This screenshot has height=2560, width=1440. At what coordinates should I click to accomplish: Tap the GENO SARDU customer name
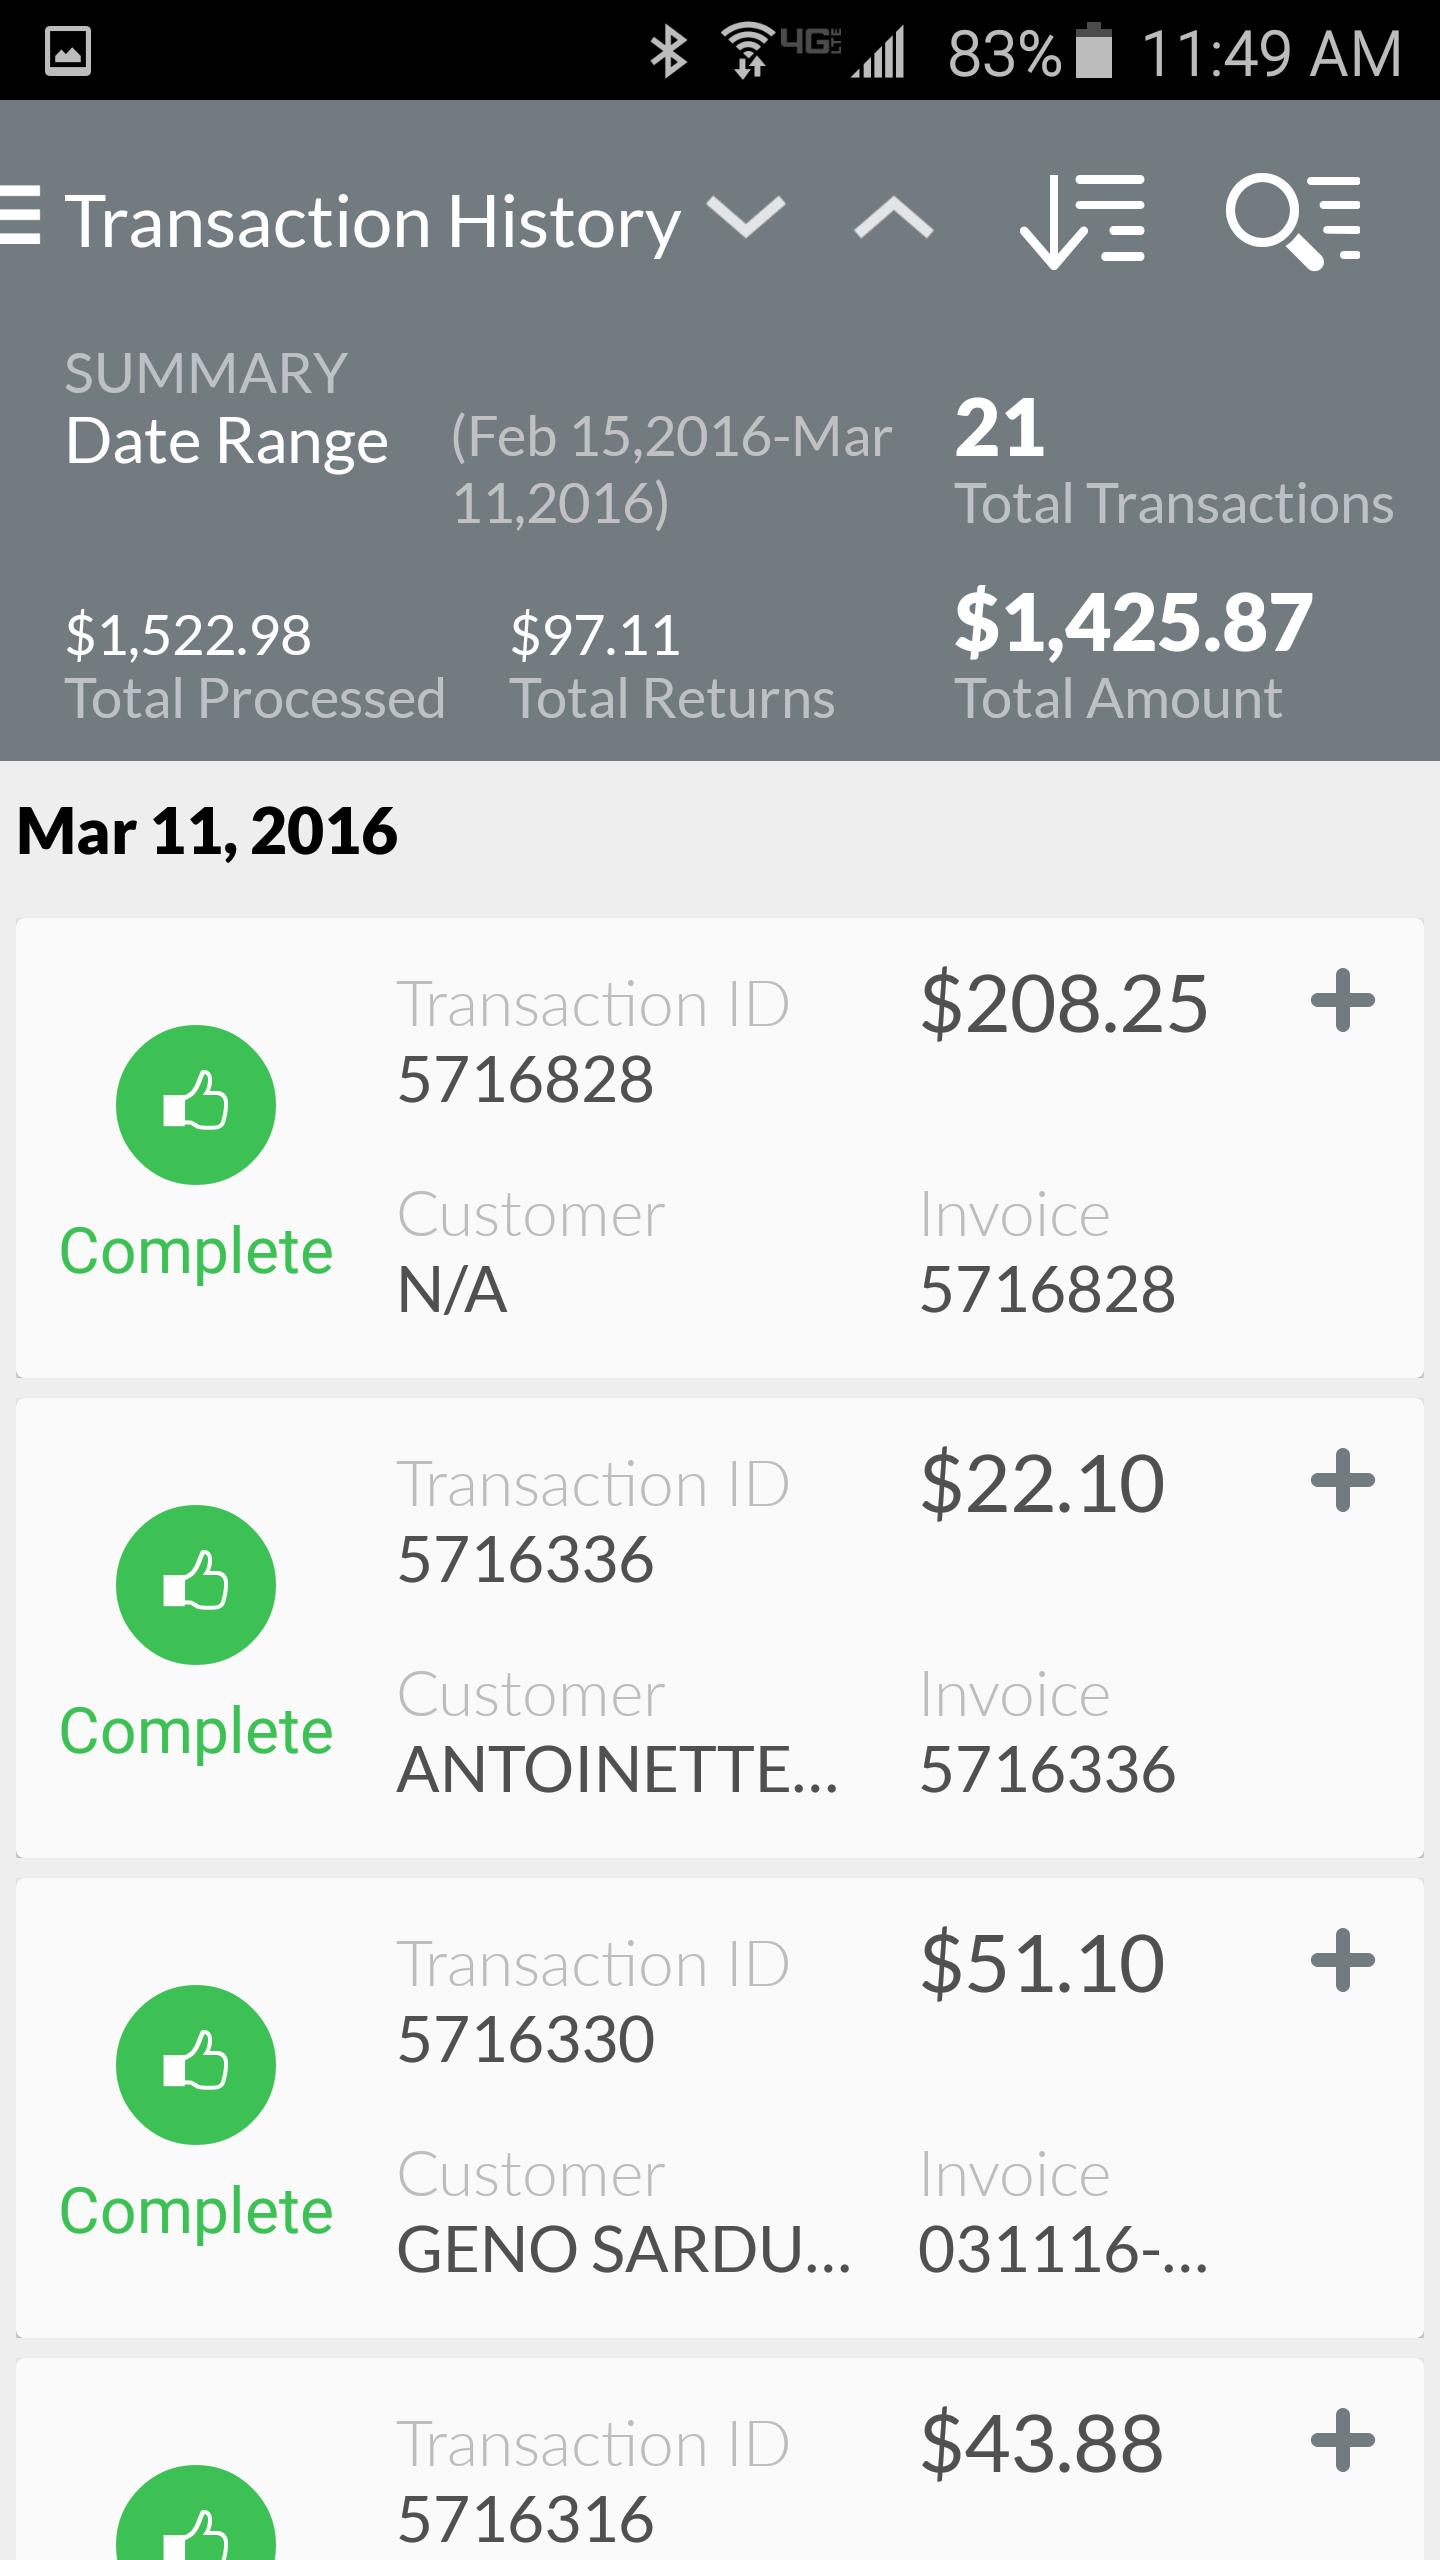pos(623,2250)
